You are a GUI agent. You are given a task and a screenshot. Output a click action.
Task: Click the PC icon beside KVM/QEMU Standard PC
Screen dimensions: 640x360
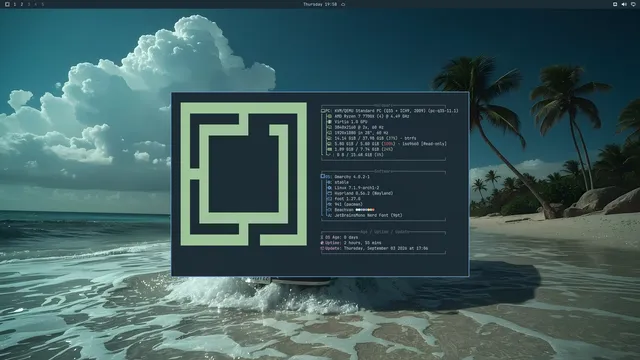coord(323,111)
